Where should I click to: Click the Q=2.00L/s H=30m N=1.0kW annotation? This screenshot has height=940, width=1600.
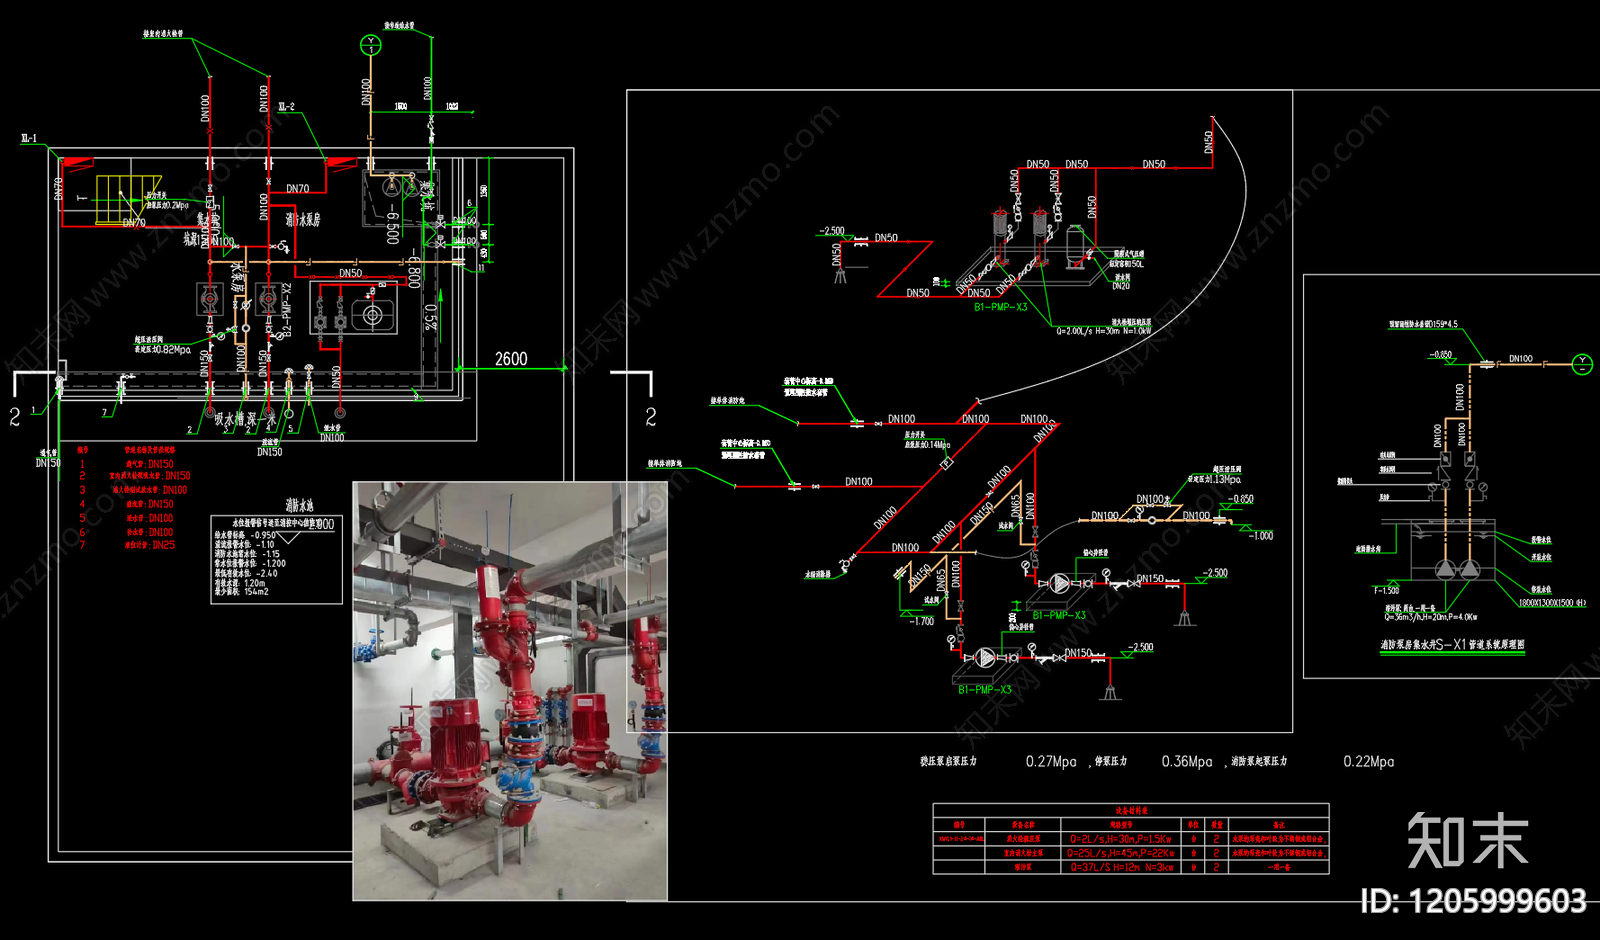[x=1104, y=331]
